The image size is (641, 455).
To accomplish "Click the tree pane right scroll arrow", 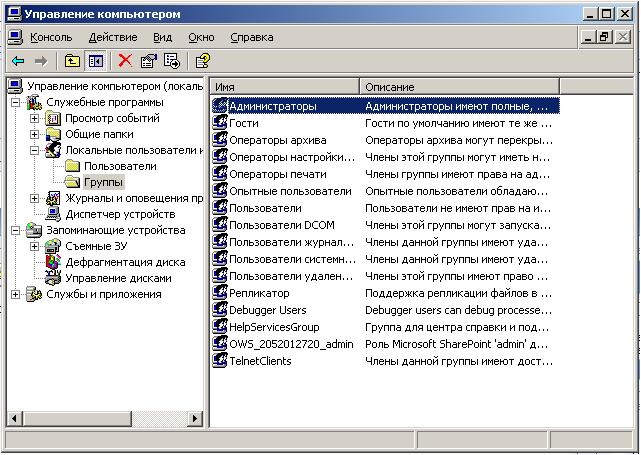I will [195, 419].
